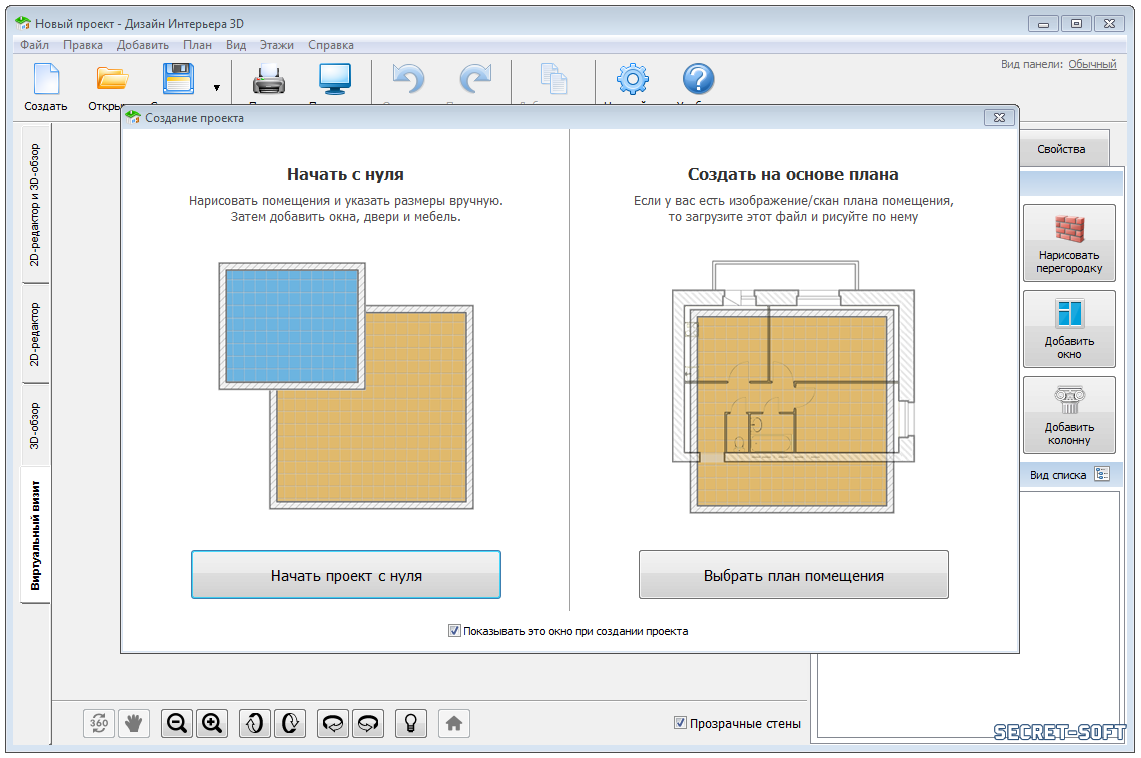The image size is (1141, 758).
Task: Toggle the 'Вид списка' list view icon
Action: tap(1102, 475)
